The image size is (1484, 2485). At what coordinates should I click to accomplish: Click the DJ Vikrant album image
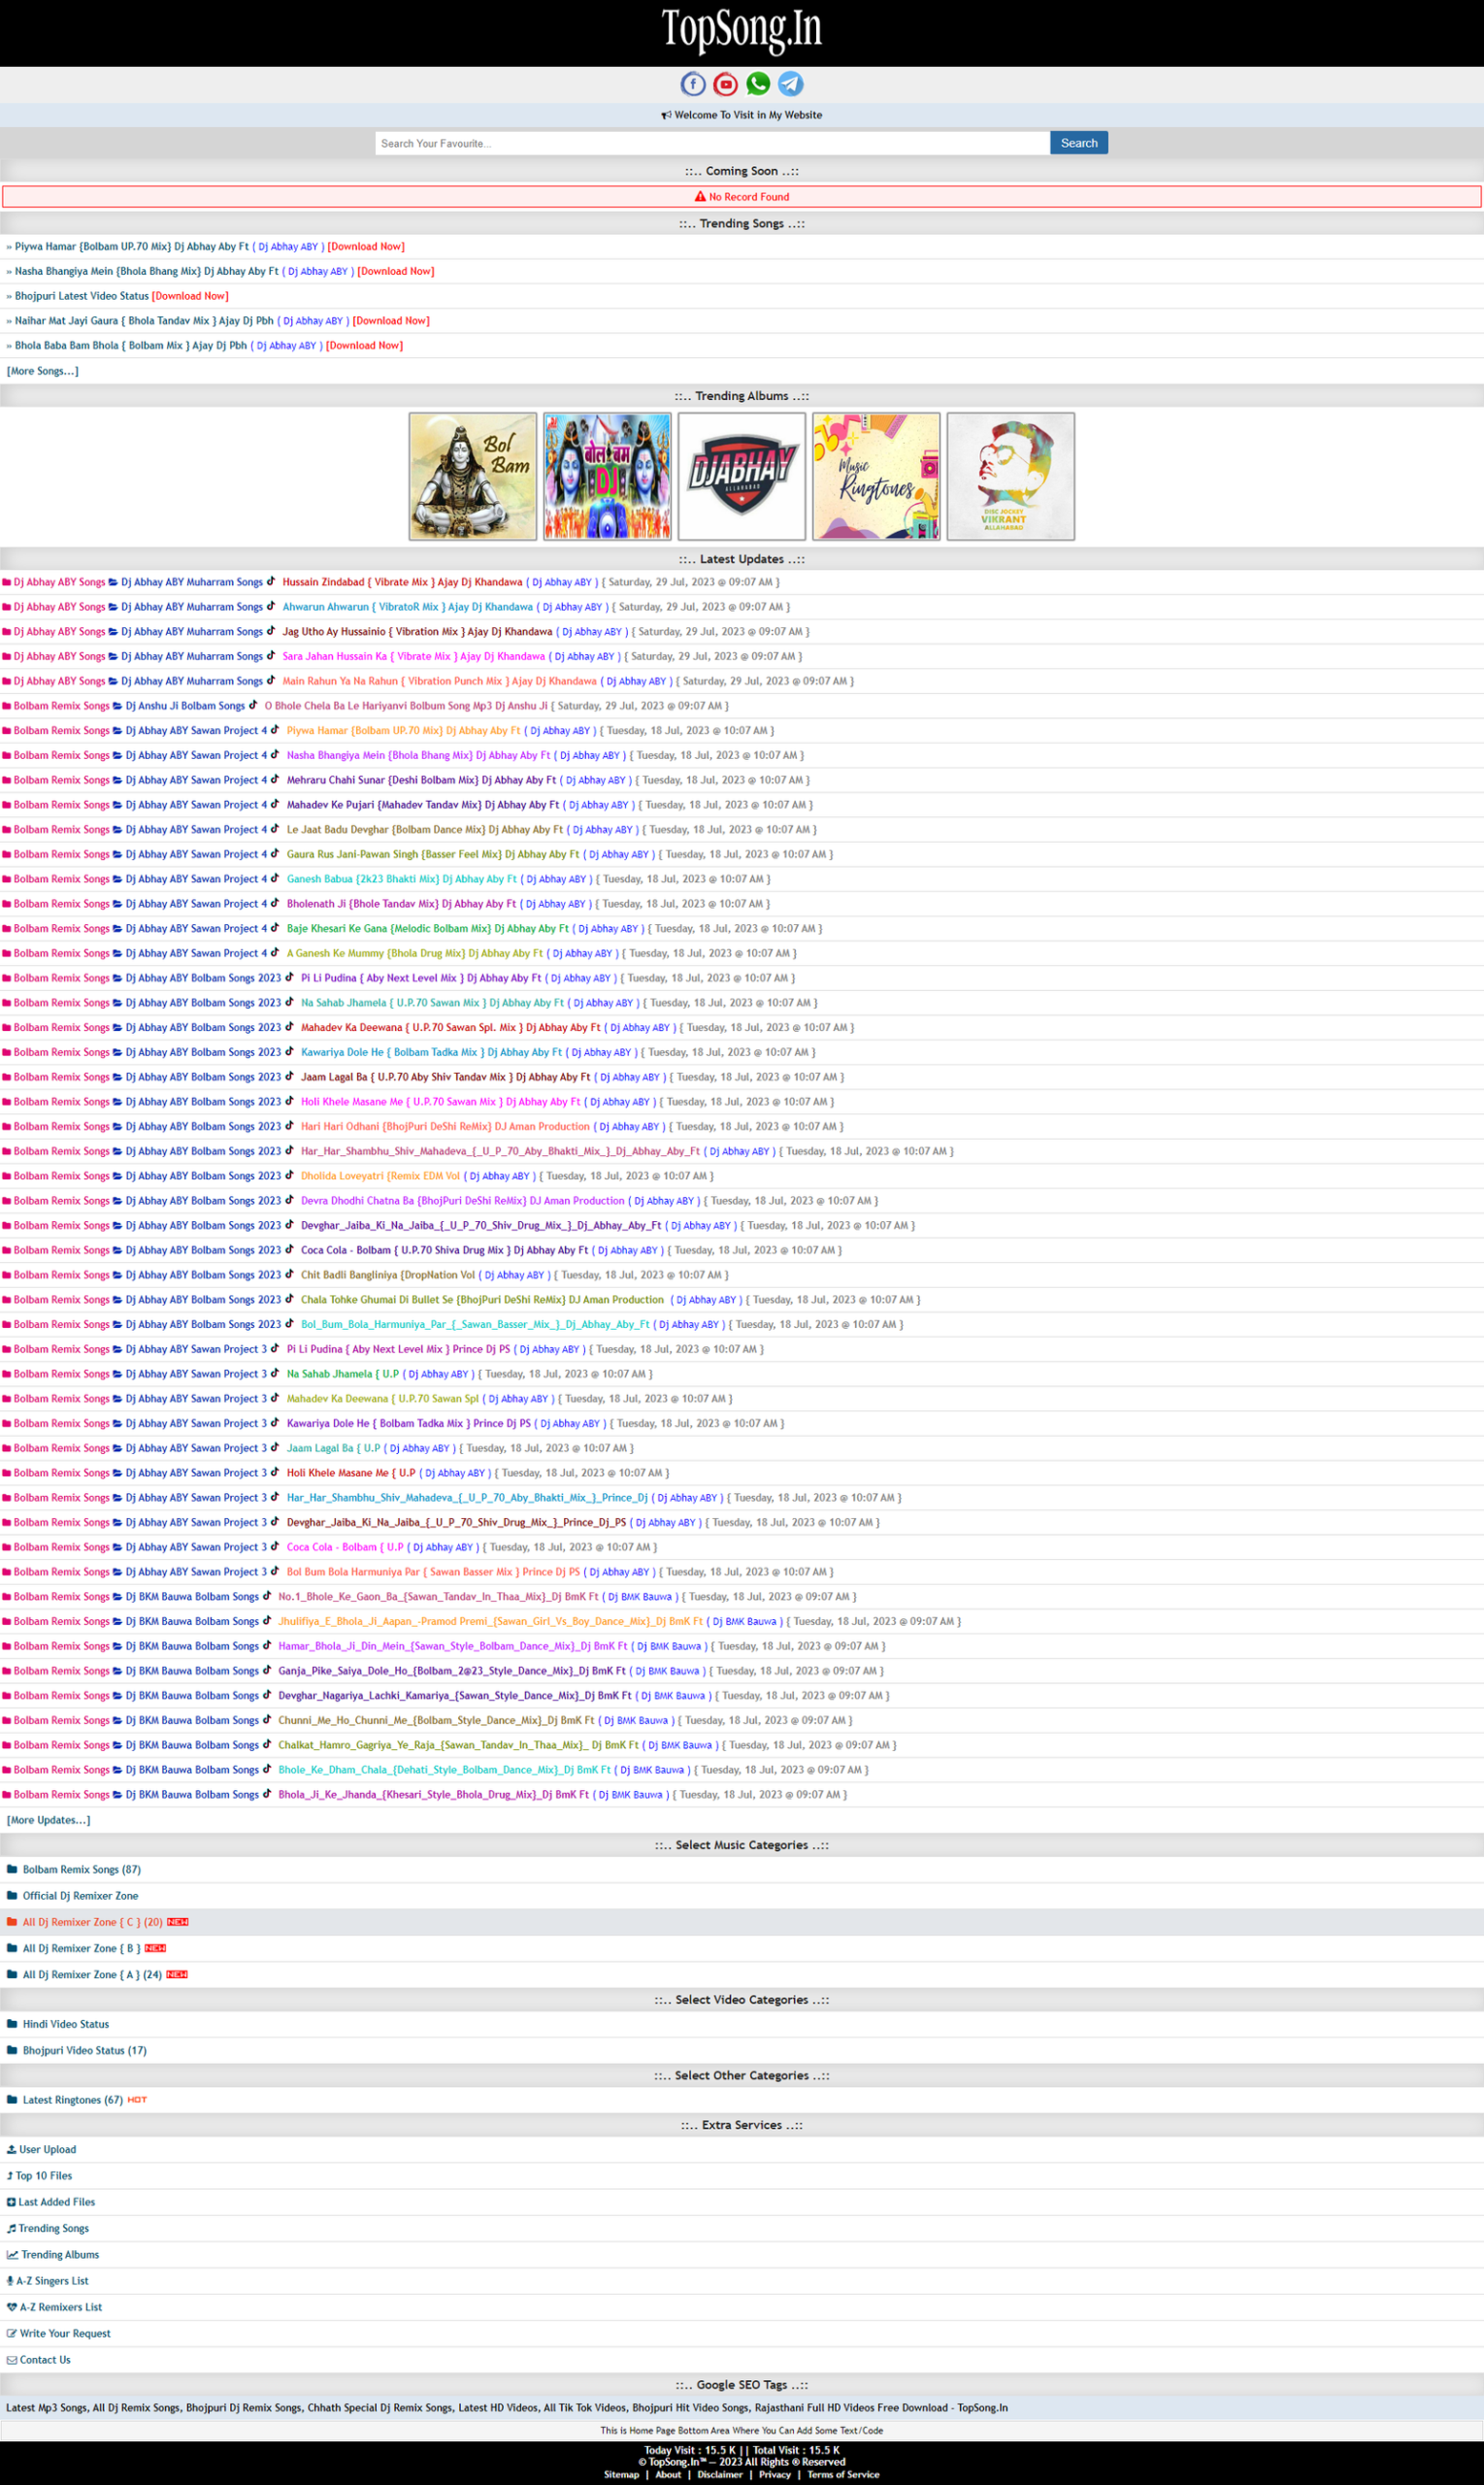(1010, 476)
